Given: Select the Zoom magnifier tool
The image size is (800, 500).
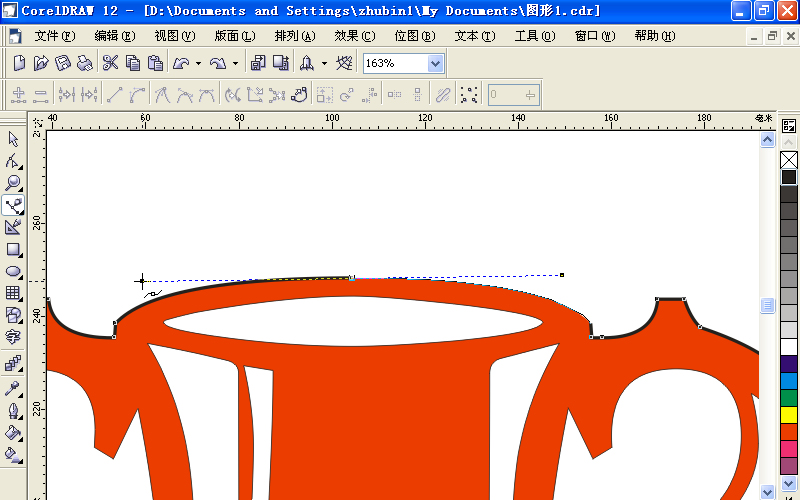Looking at the screenshot, I should coord(13,183).
